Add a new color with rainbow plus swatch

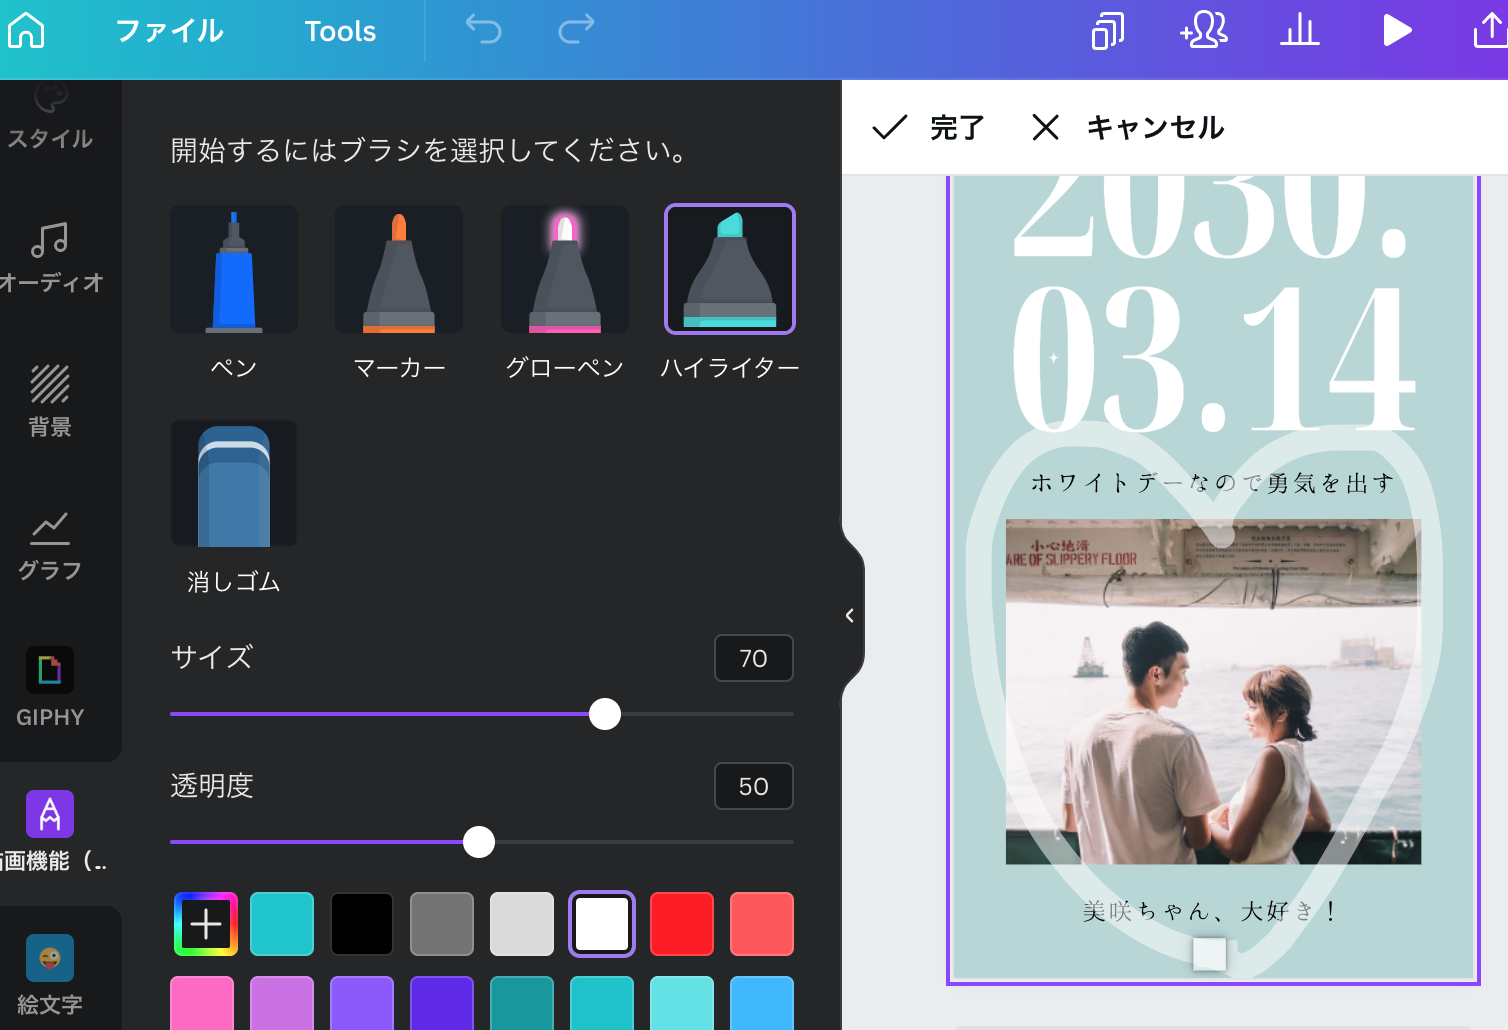point(206,924)
